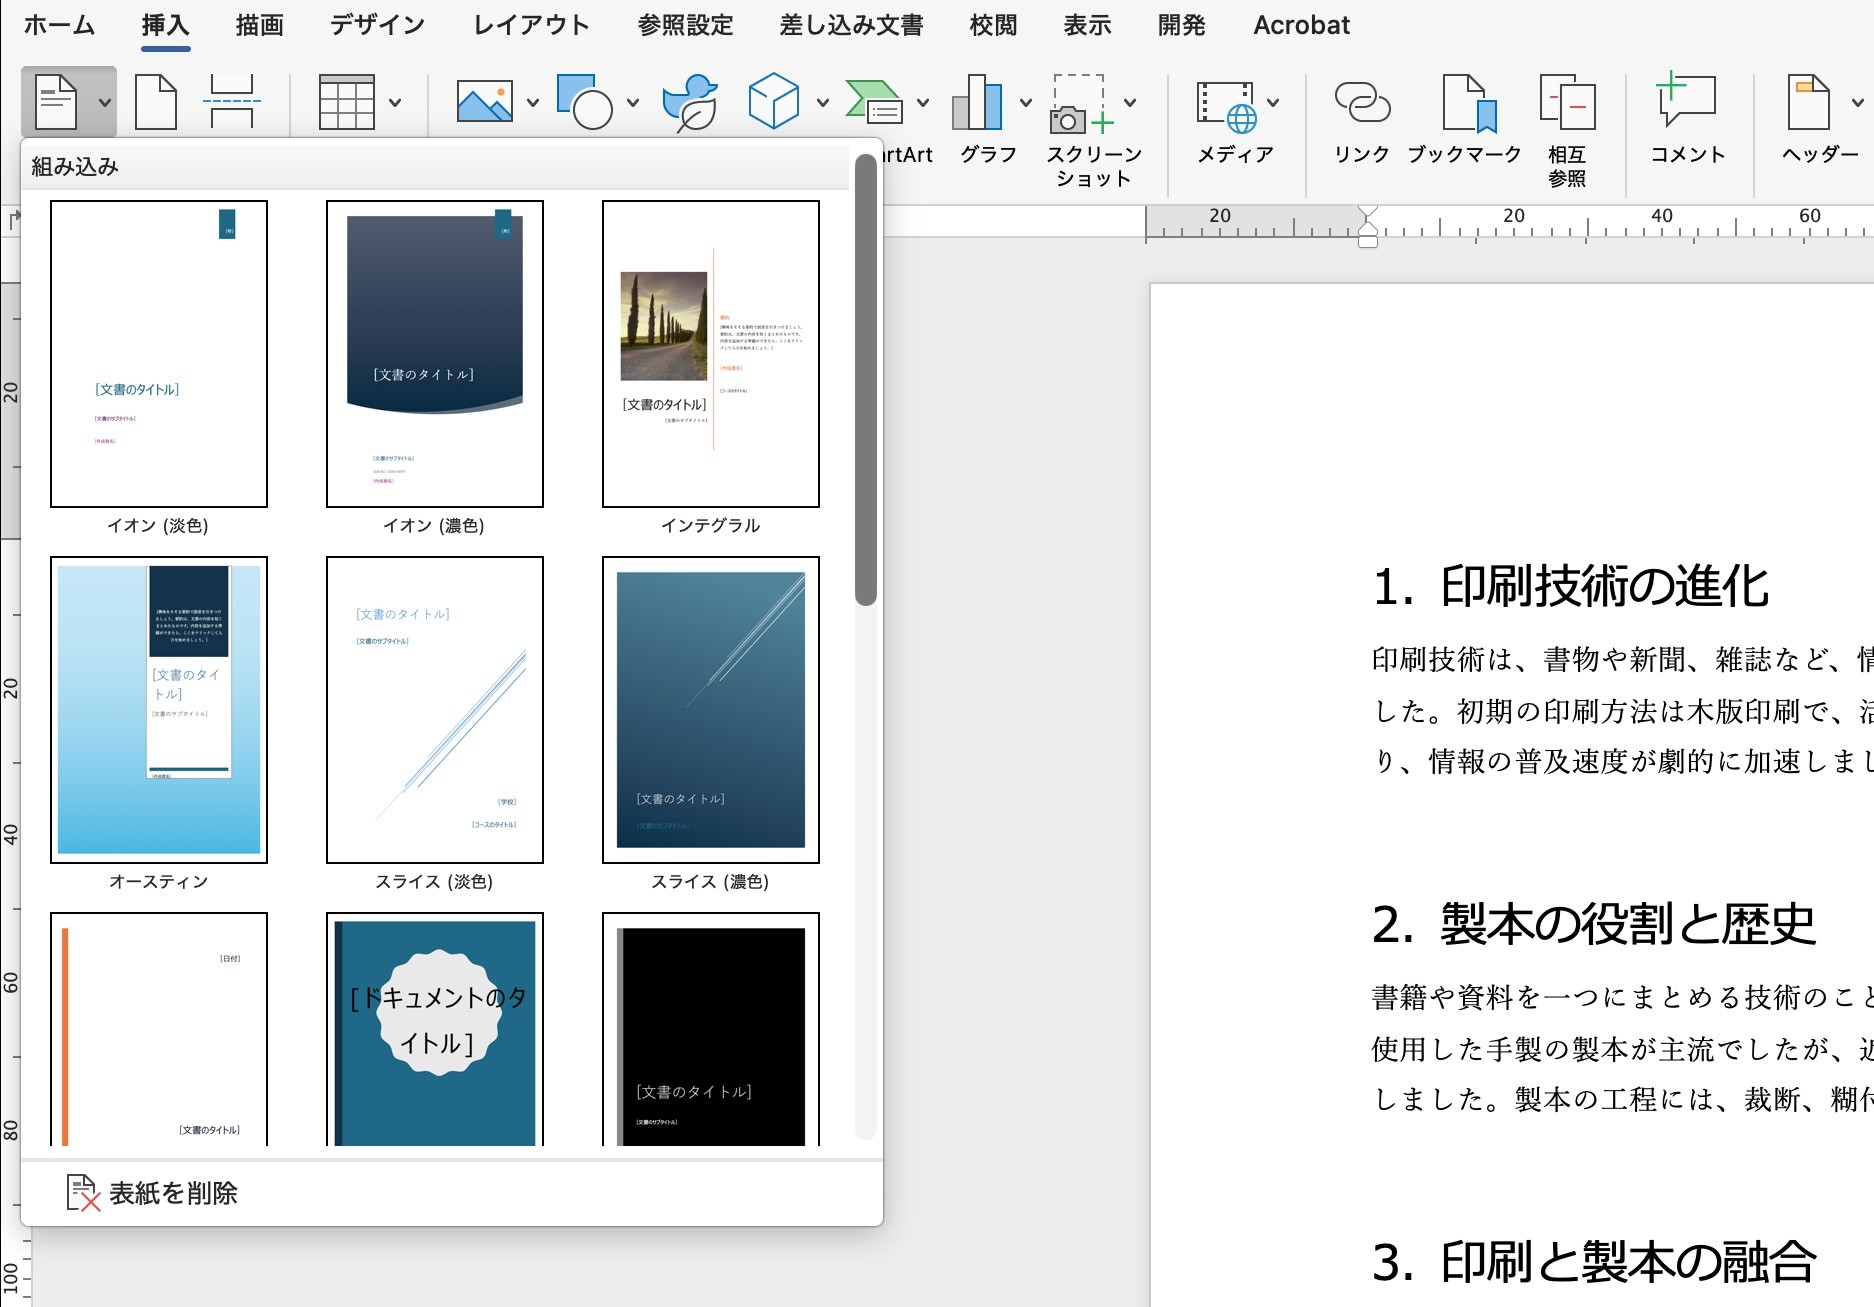Open the 3D Models dropdown arrow
The width and height of the screenshot is (1874, 1307).
point(823,102)
